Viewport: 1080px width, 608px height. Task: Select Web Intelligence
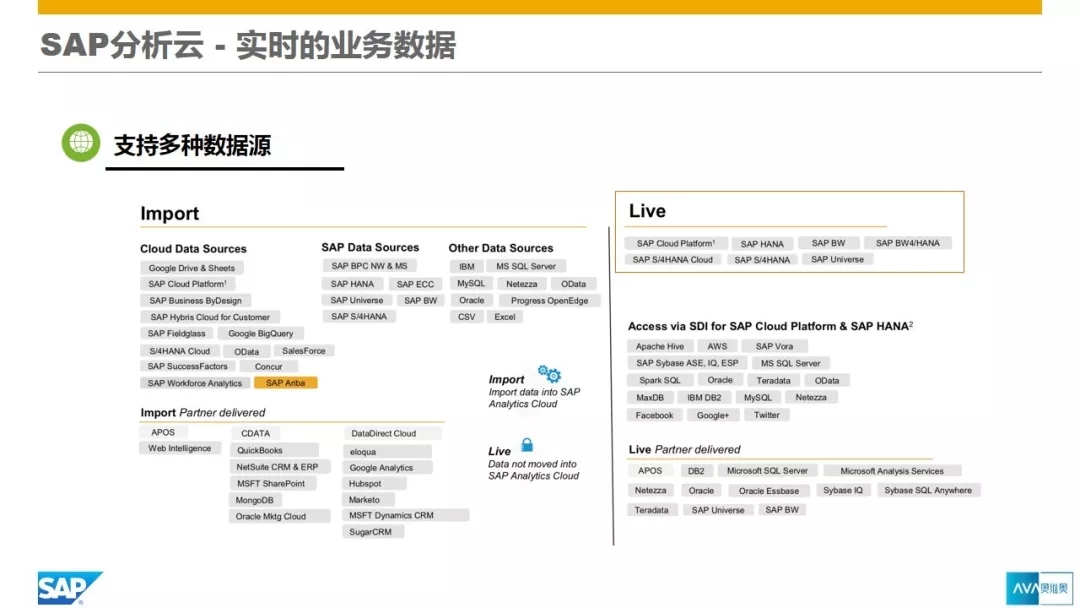(x=180, y=448)
